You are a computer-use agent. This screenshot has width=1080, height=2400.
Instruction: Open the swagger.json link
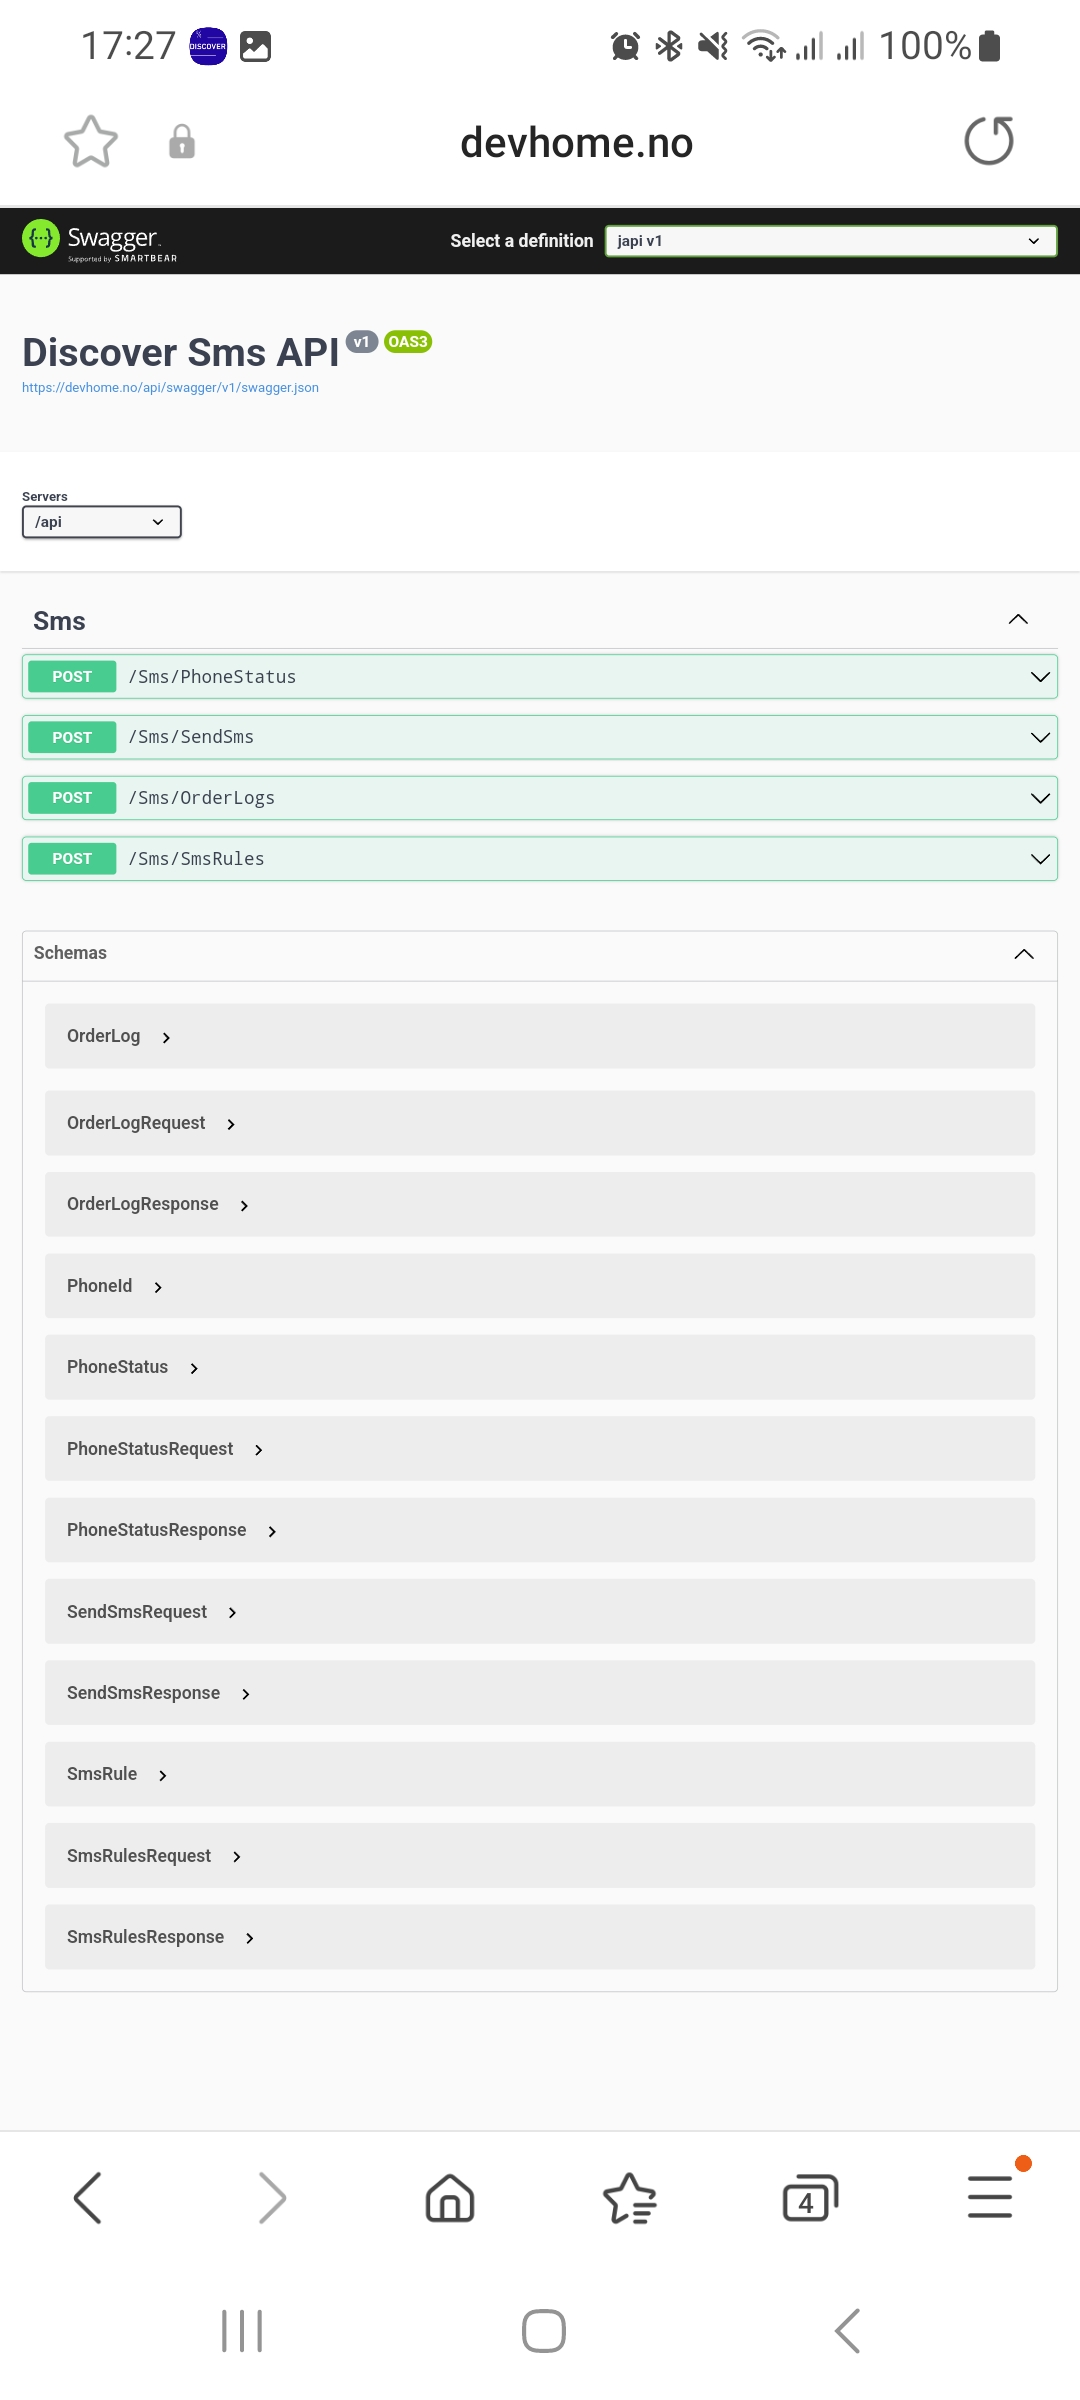[x=170, y=388]
